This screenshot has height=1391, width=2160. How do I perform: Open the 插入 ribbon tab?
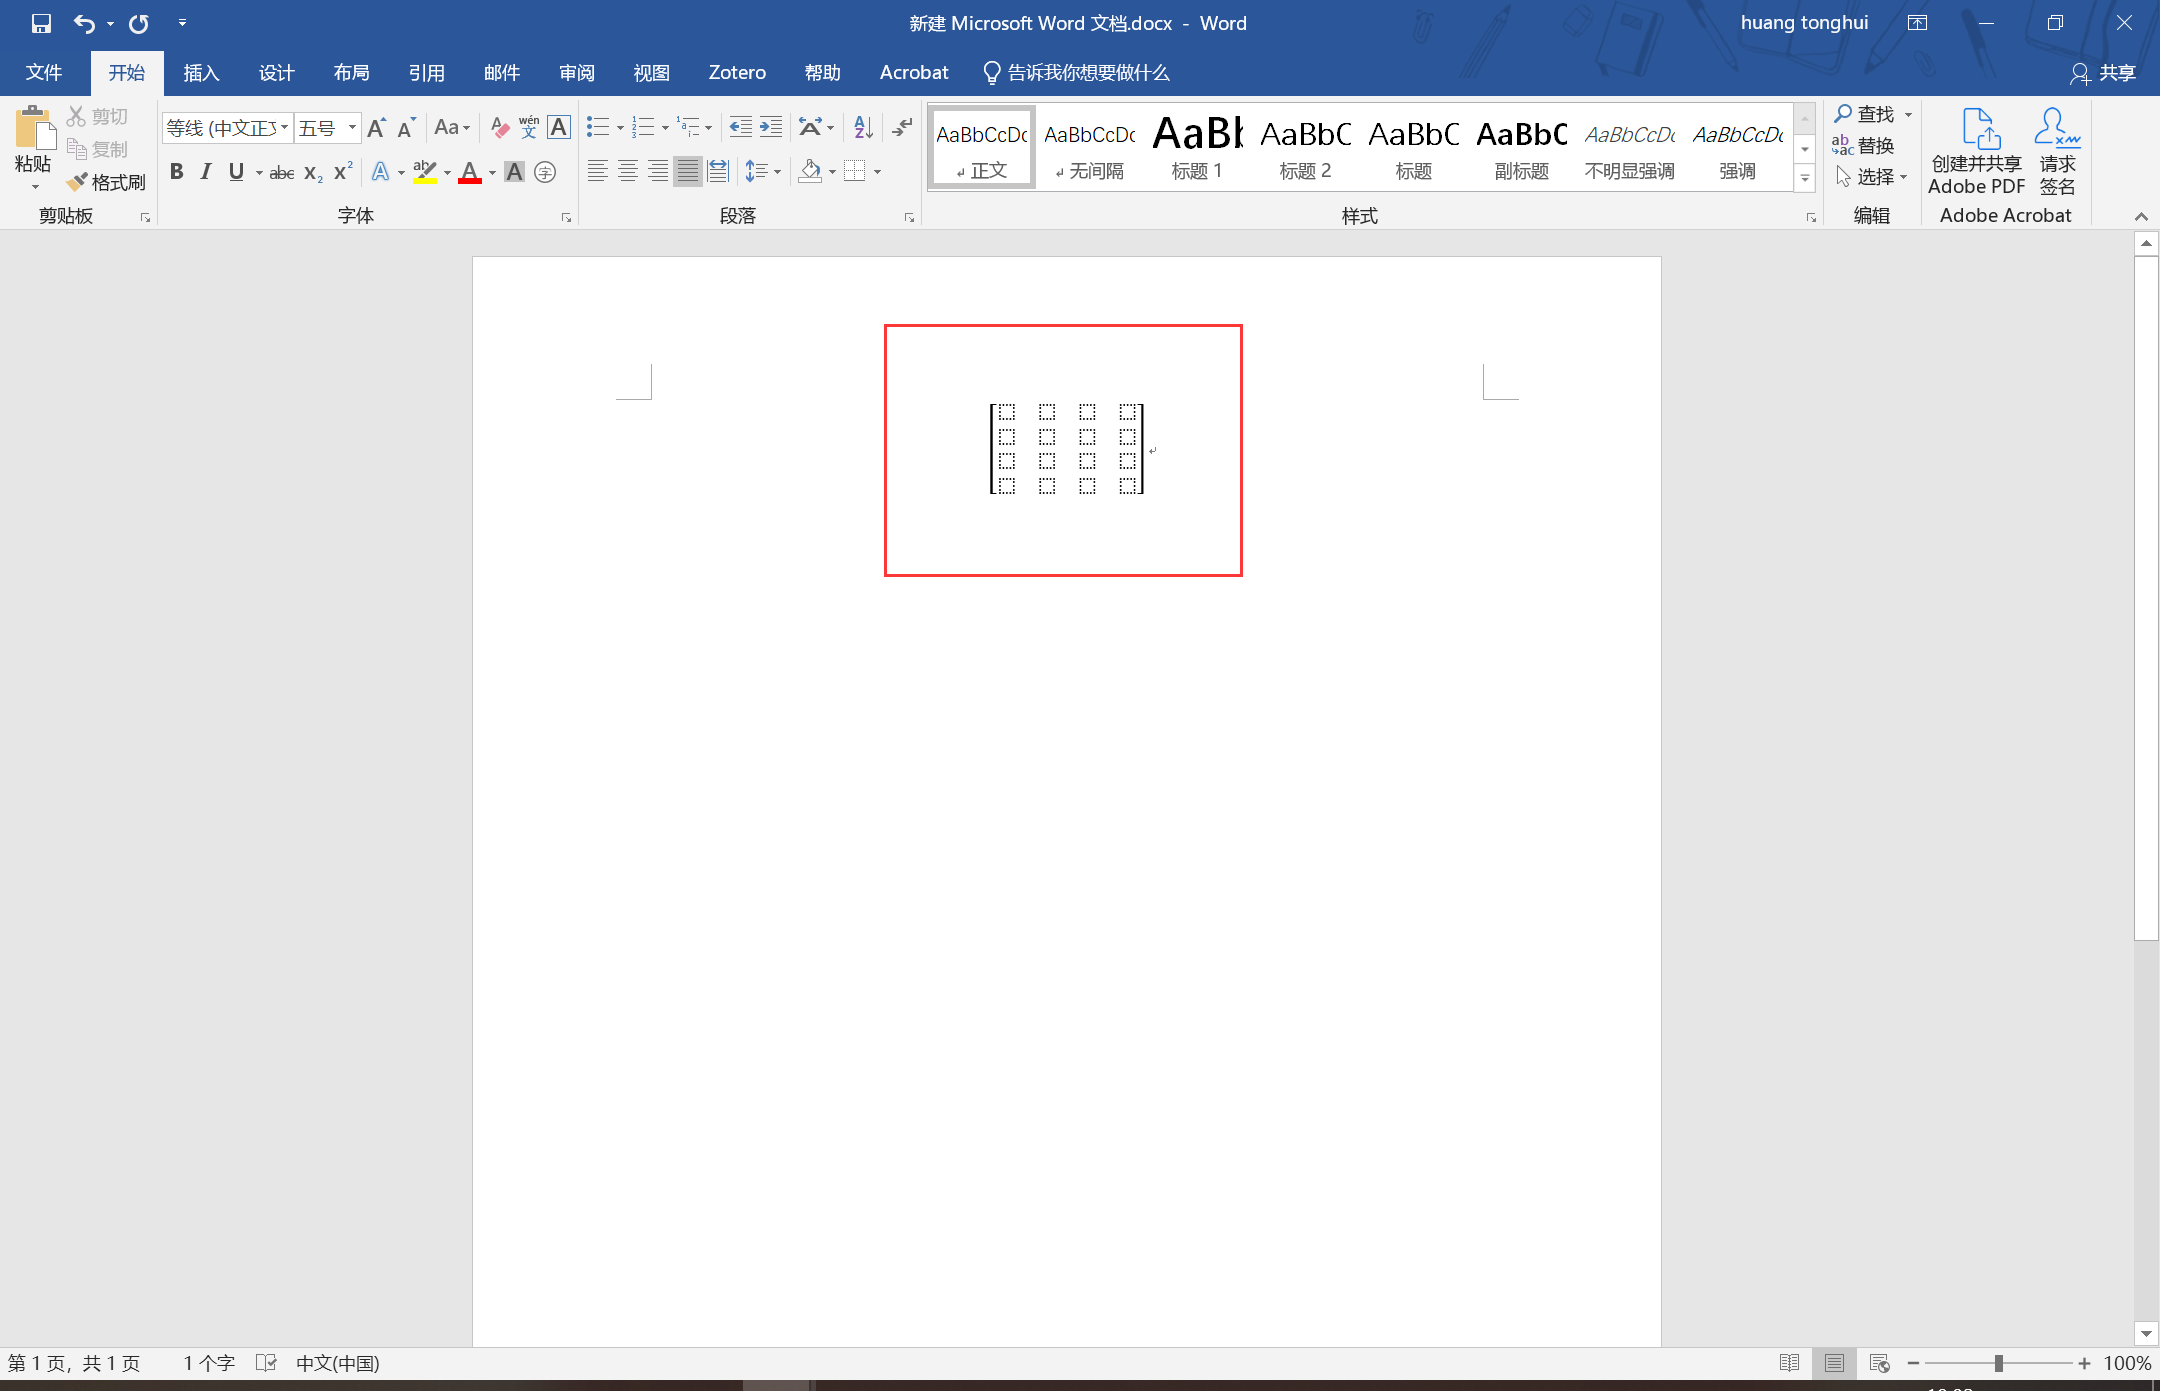[201, 73]
